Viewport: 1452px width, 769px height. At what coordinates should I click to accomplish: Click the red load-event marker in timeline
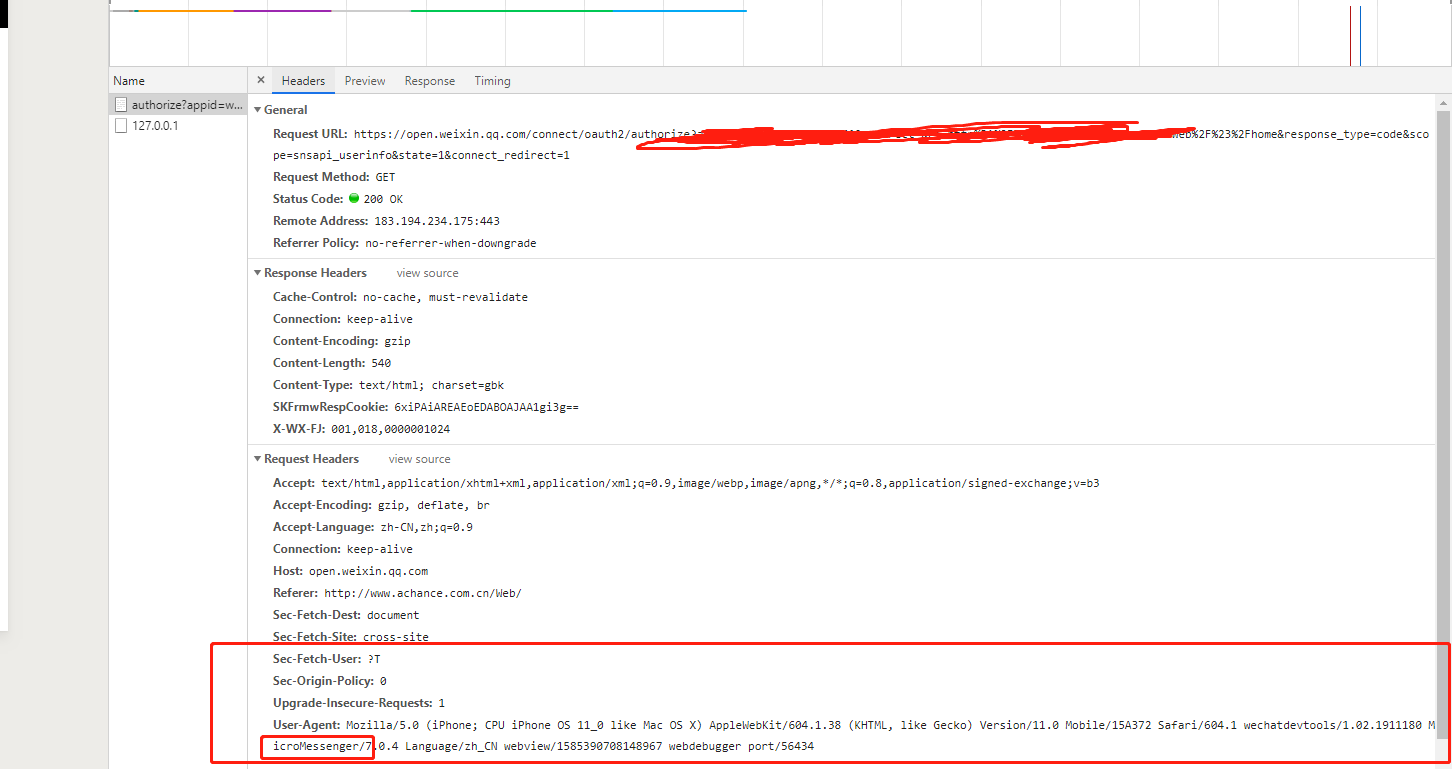(x=1350, y=36)
